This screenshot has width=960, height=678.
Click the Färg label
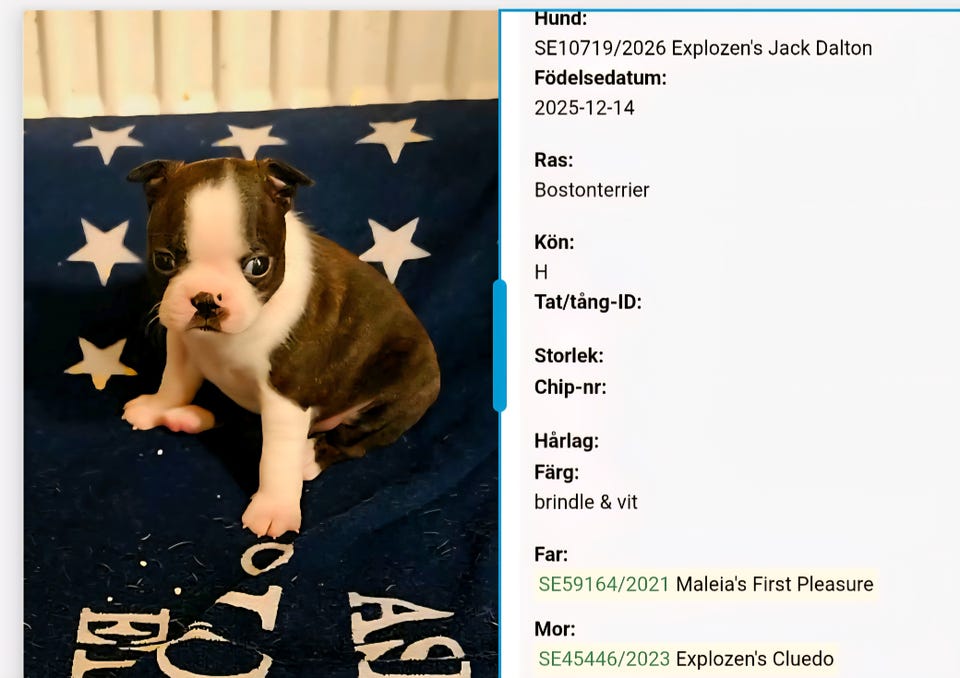tap(557, 472)
